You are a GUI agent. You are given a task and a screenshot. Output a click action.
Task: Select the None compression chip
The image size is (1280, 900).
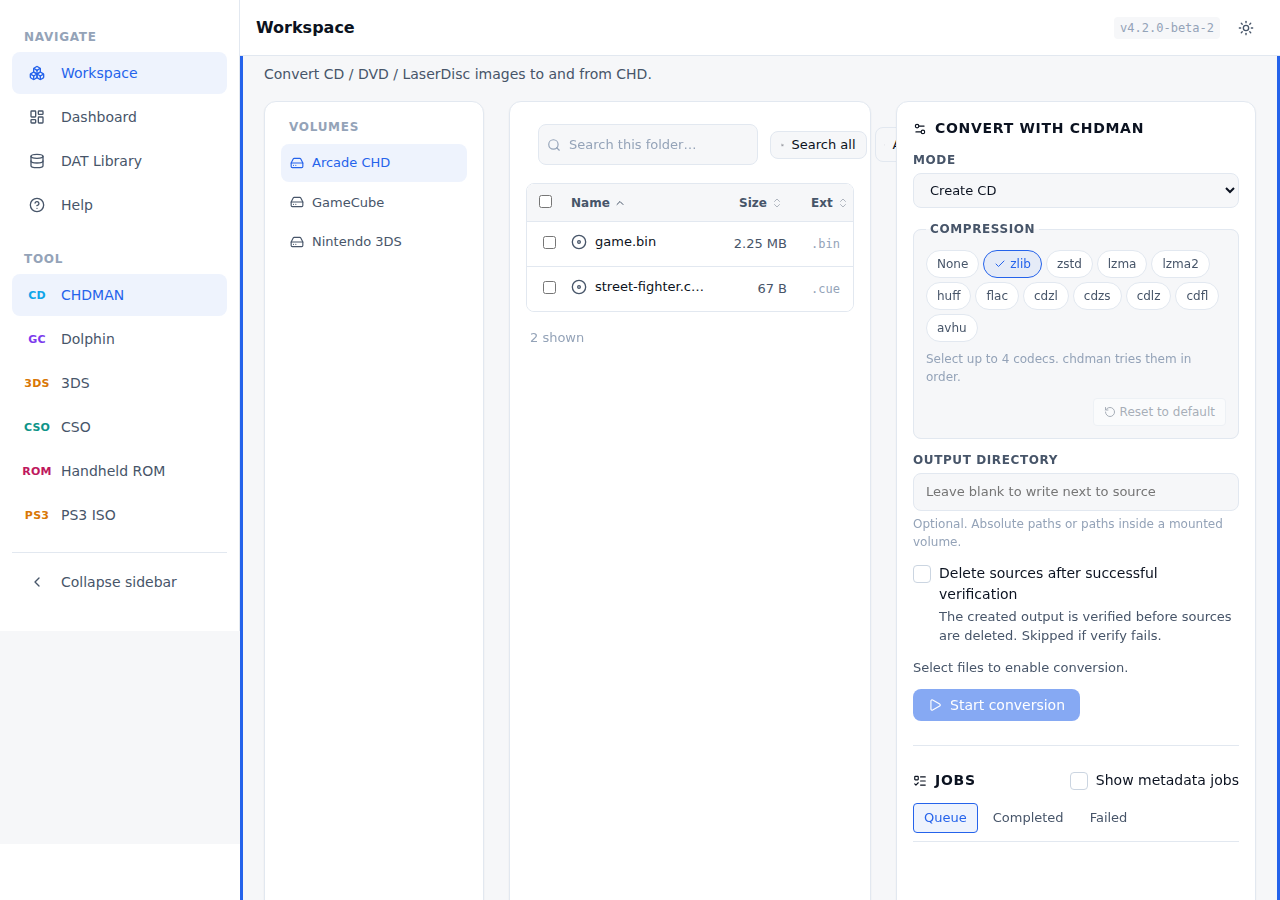pyautogui.click(x=952, y=264)
